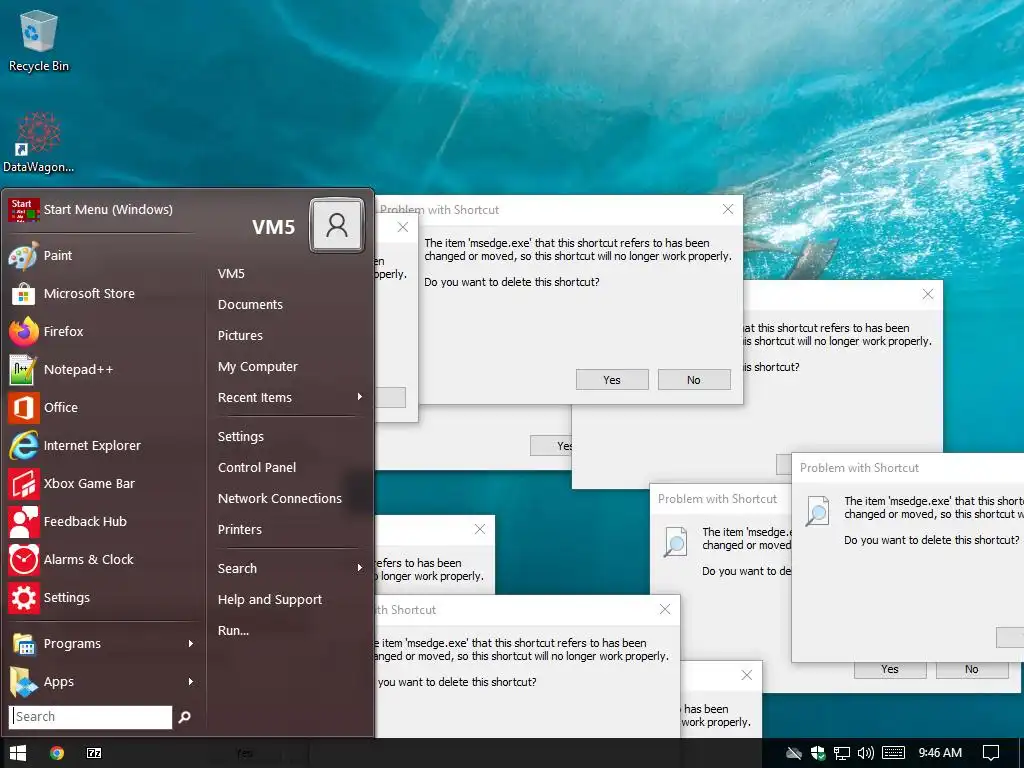Open Pictures from start menu

(x=240, y=336)
